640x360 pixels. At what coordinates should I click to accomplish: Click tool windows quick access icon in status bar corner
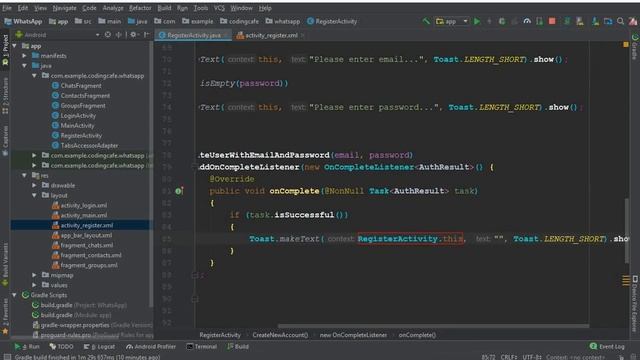tap(7, 357)
